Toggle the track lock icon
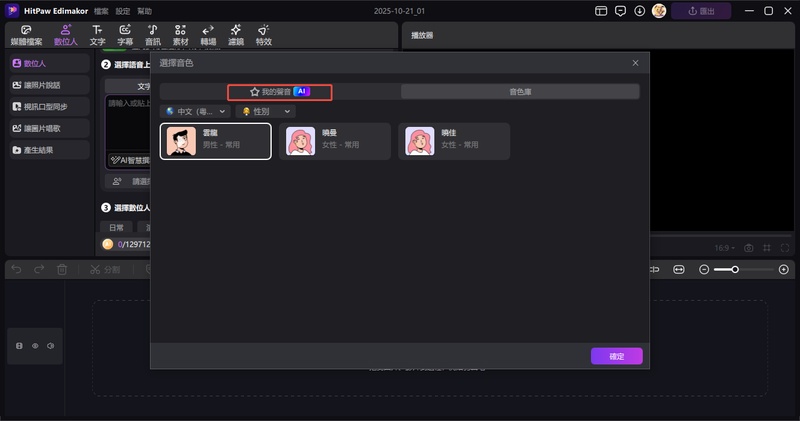The width and height of the screenshot is (800, 421). pyautogui.click(x=19, y=346)
